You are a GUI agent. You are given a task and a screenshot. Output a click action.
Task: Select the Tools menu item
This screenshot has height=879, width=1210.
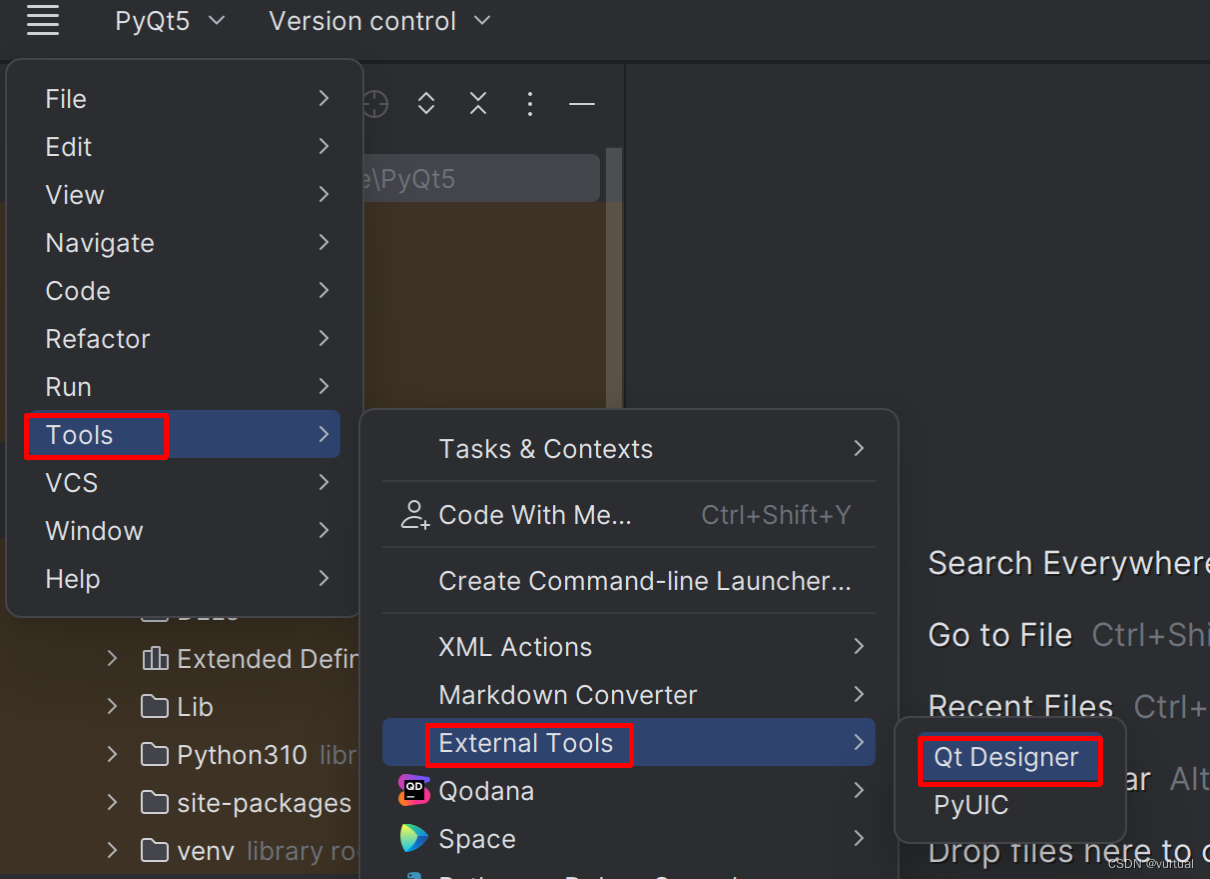point(183,435)
